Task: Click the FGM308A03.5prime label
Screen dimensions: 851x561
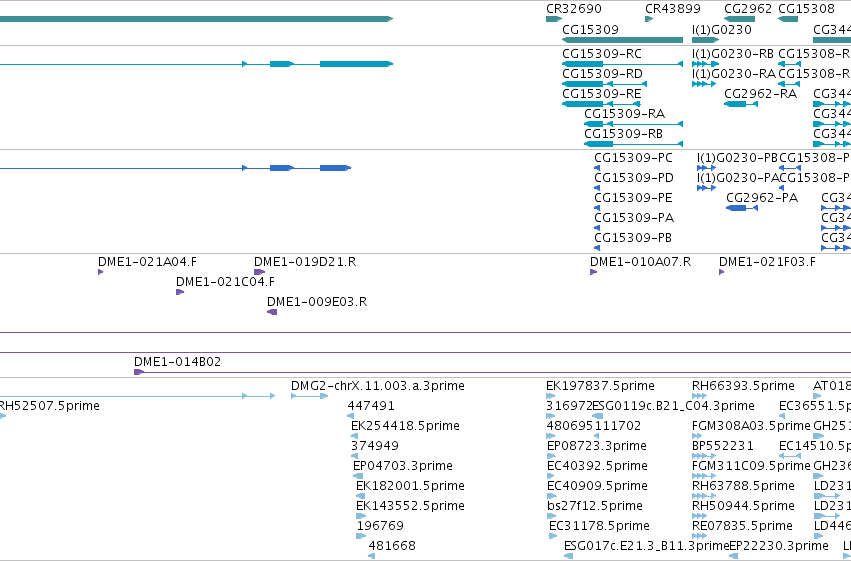Action: [751, 426]
